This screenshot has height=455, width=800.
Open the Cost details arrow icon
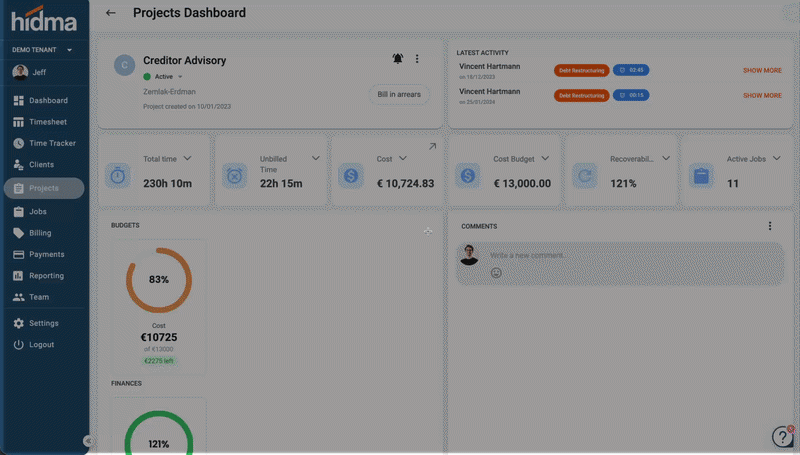[x=432, y=146]
